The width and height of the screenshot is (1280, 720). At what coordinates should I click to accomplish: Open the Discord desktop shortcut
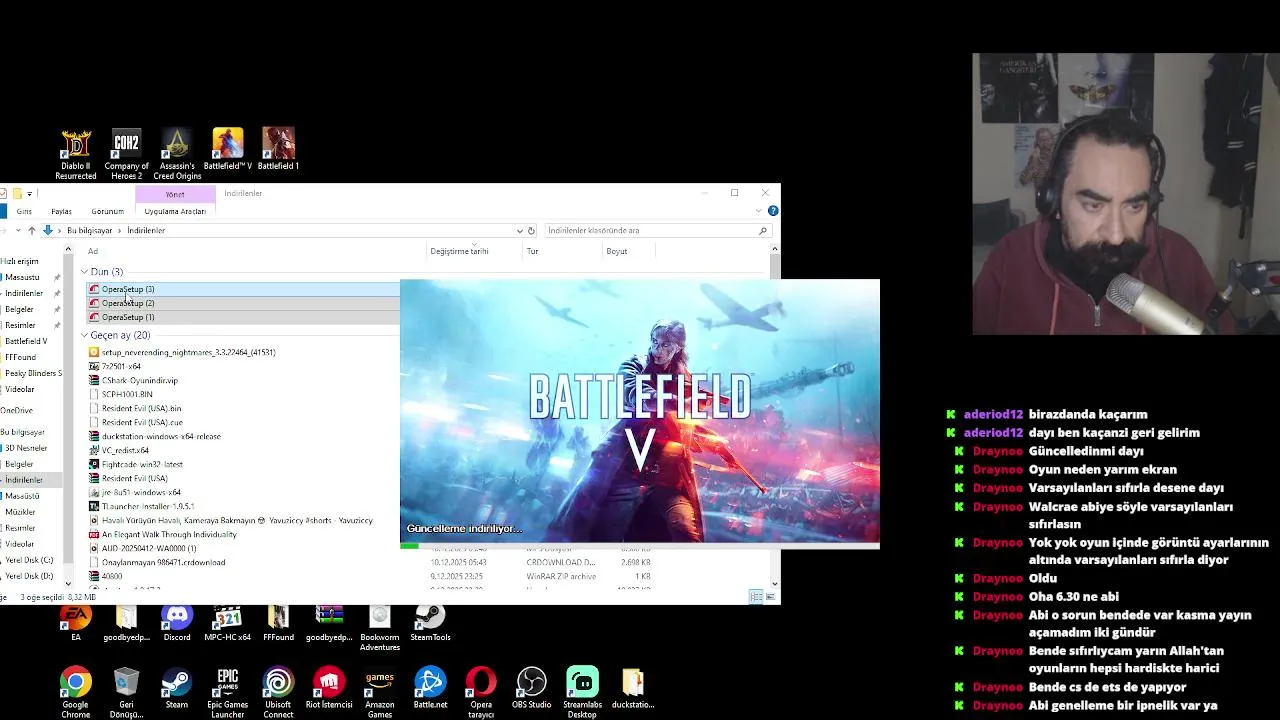tap(177, 623)
